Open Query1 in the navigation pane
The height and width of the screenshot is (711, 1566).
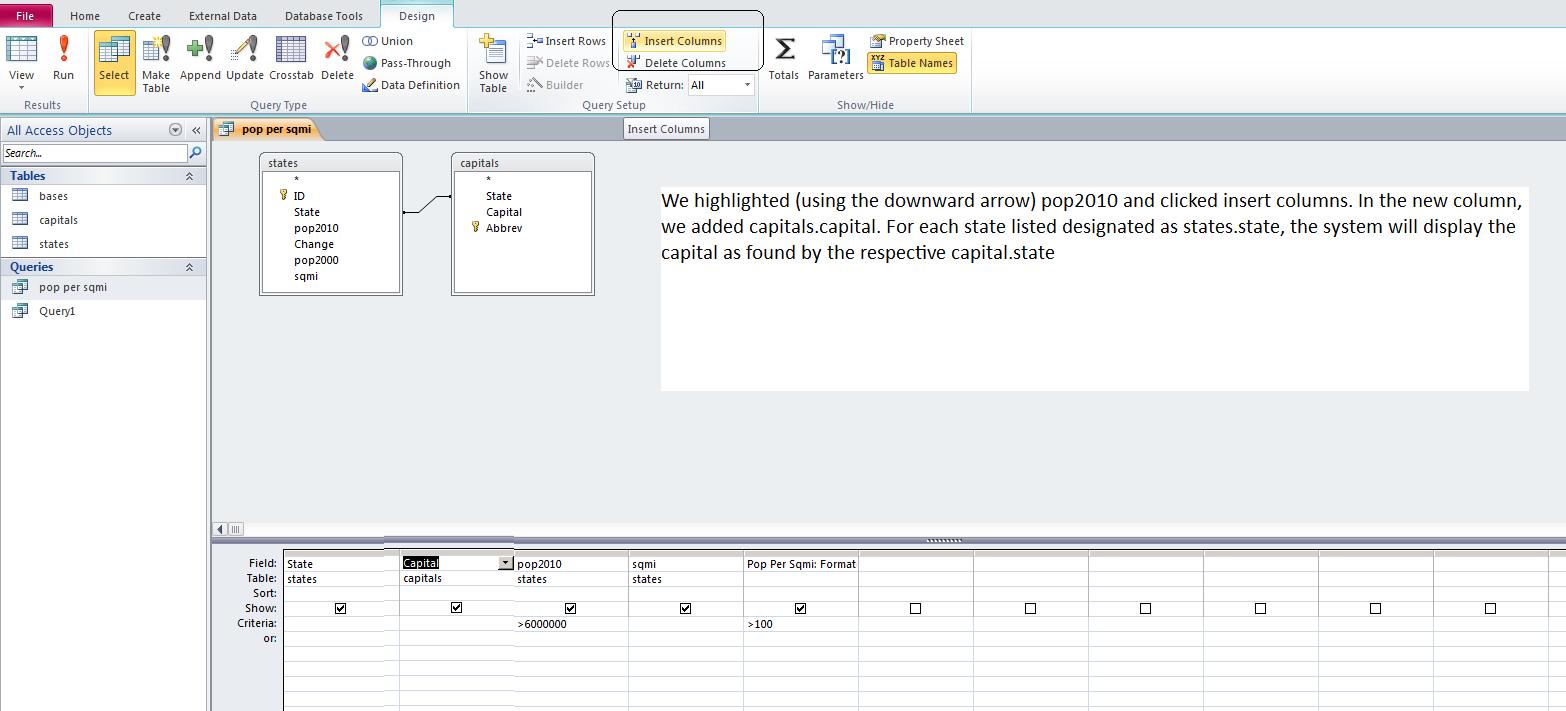[x=57, y=311]
